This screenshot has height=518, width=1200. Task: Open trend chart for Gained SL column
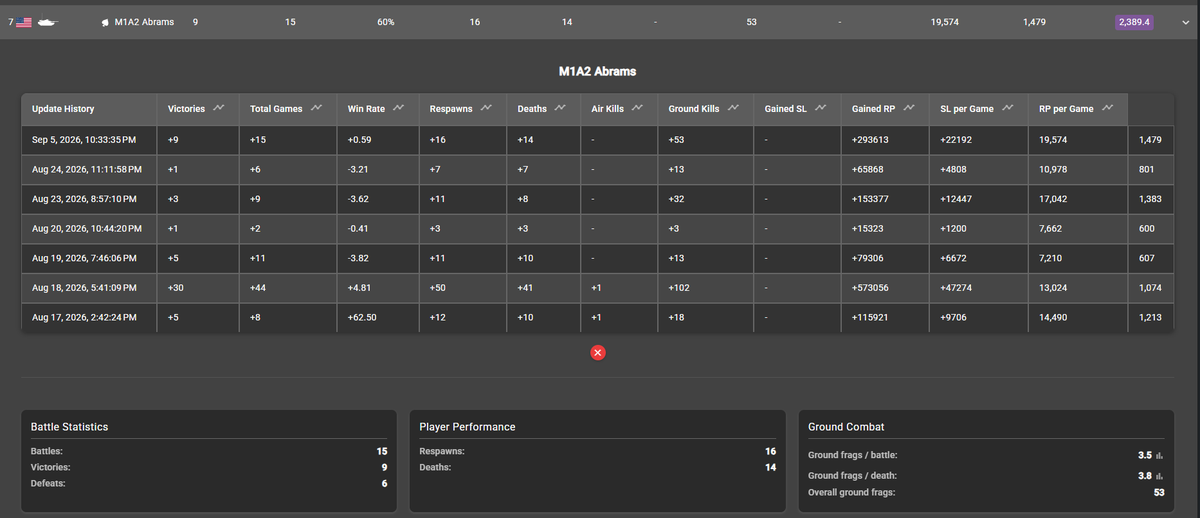820,108
